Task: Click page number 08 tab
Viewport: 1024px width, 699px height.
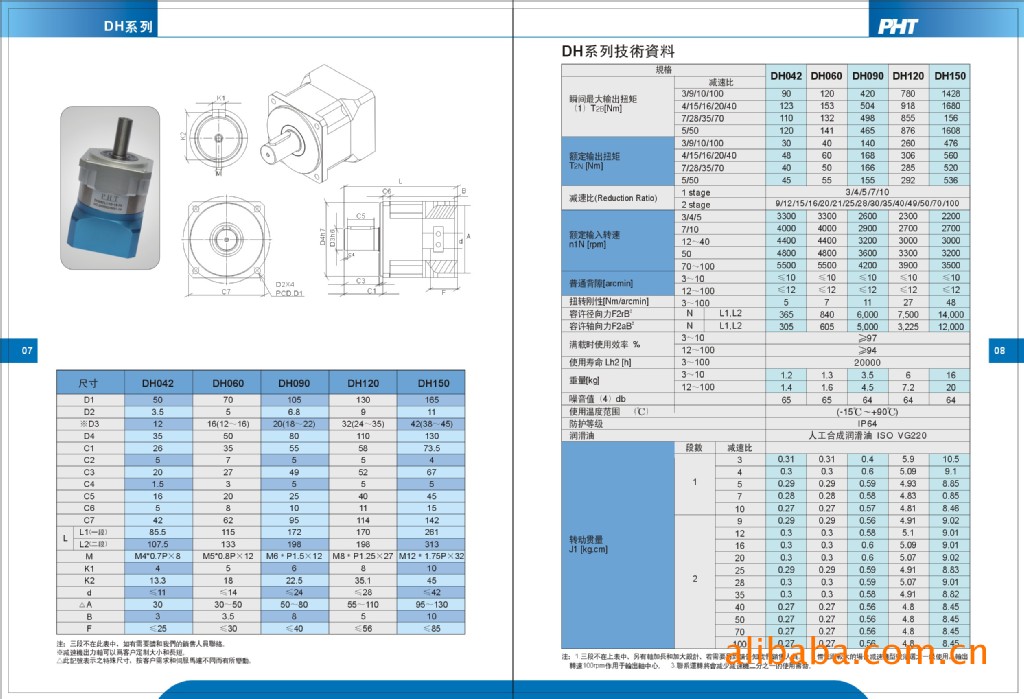Action: (x=1006, y=351)
